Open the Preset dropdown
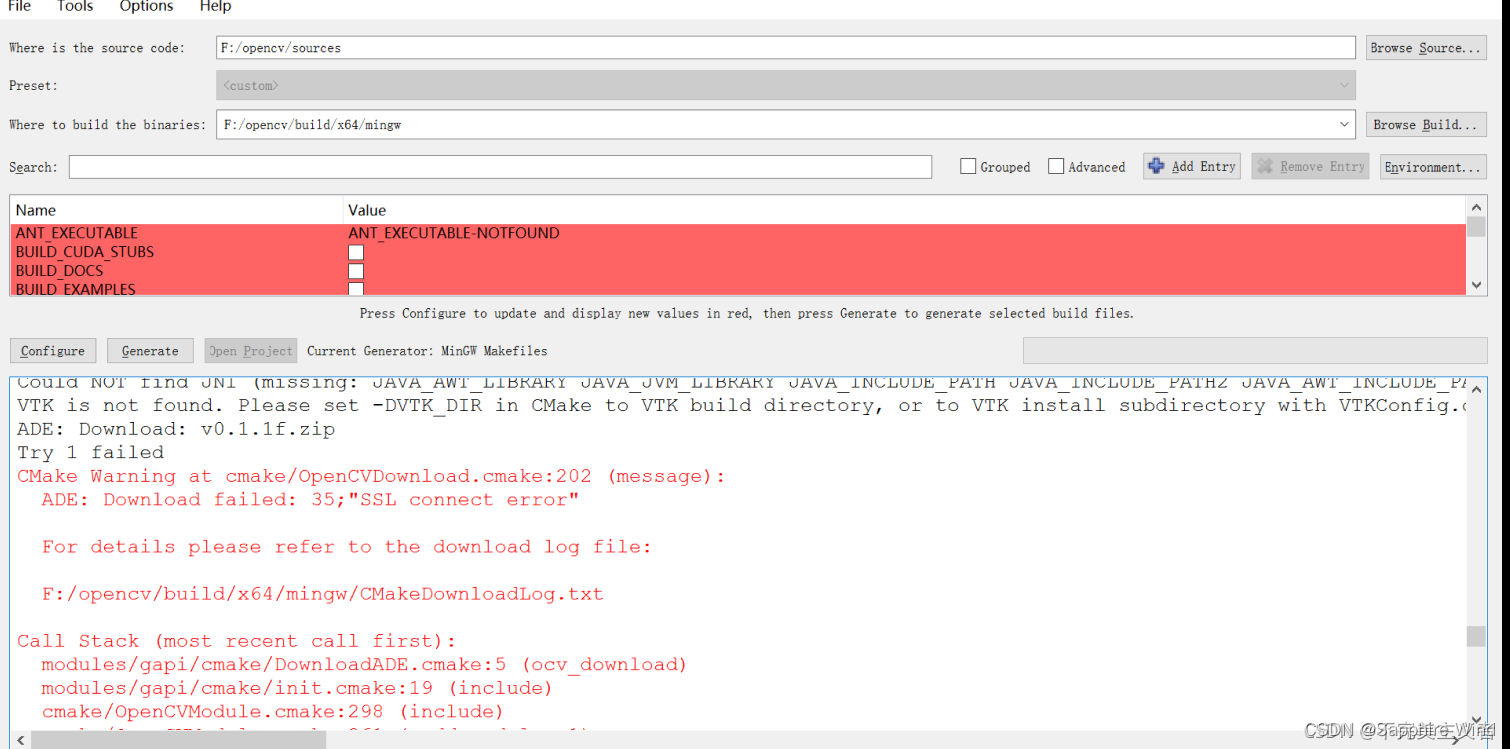The width and height of the screenshot is (1510, 749). coord(786,86)
